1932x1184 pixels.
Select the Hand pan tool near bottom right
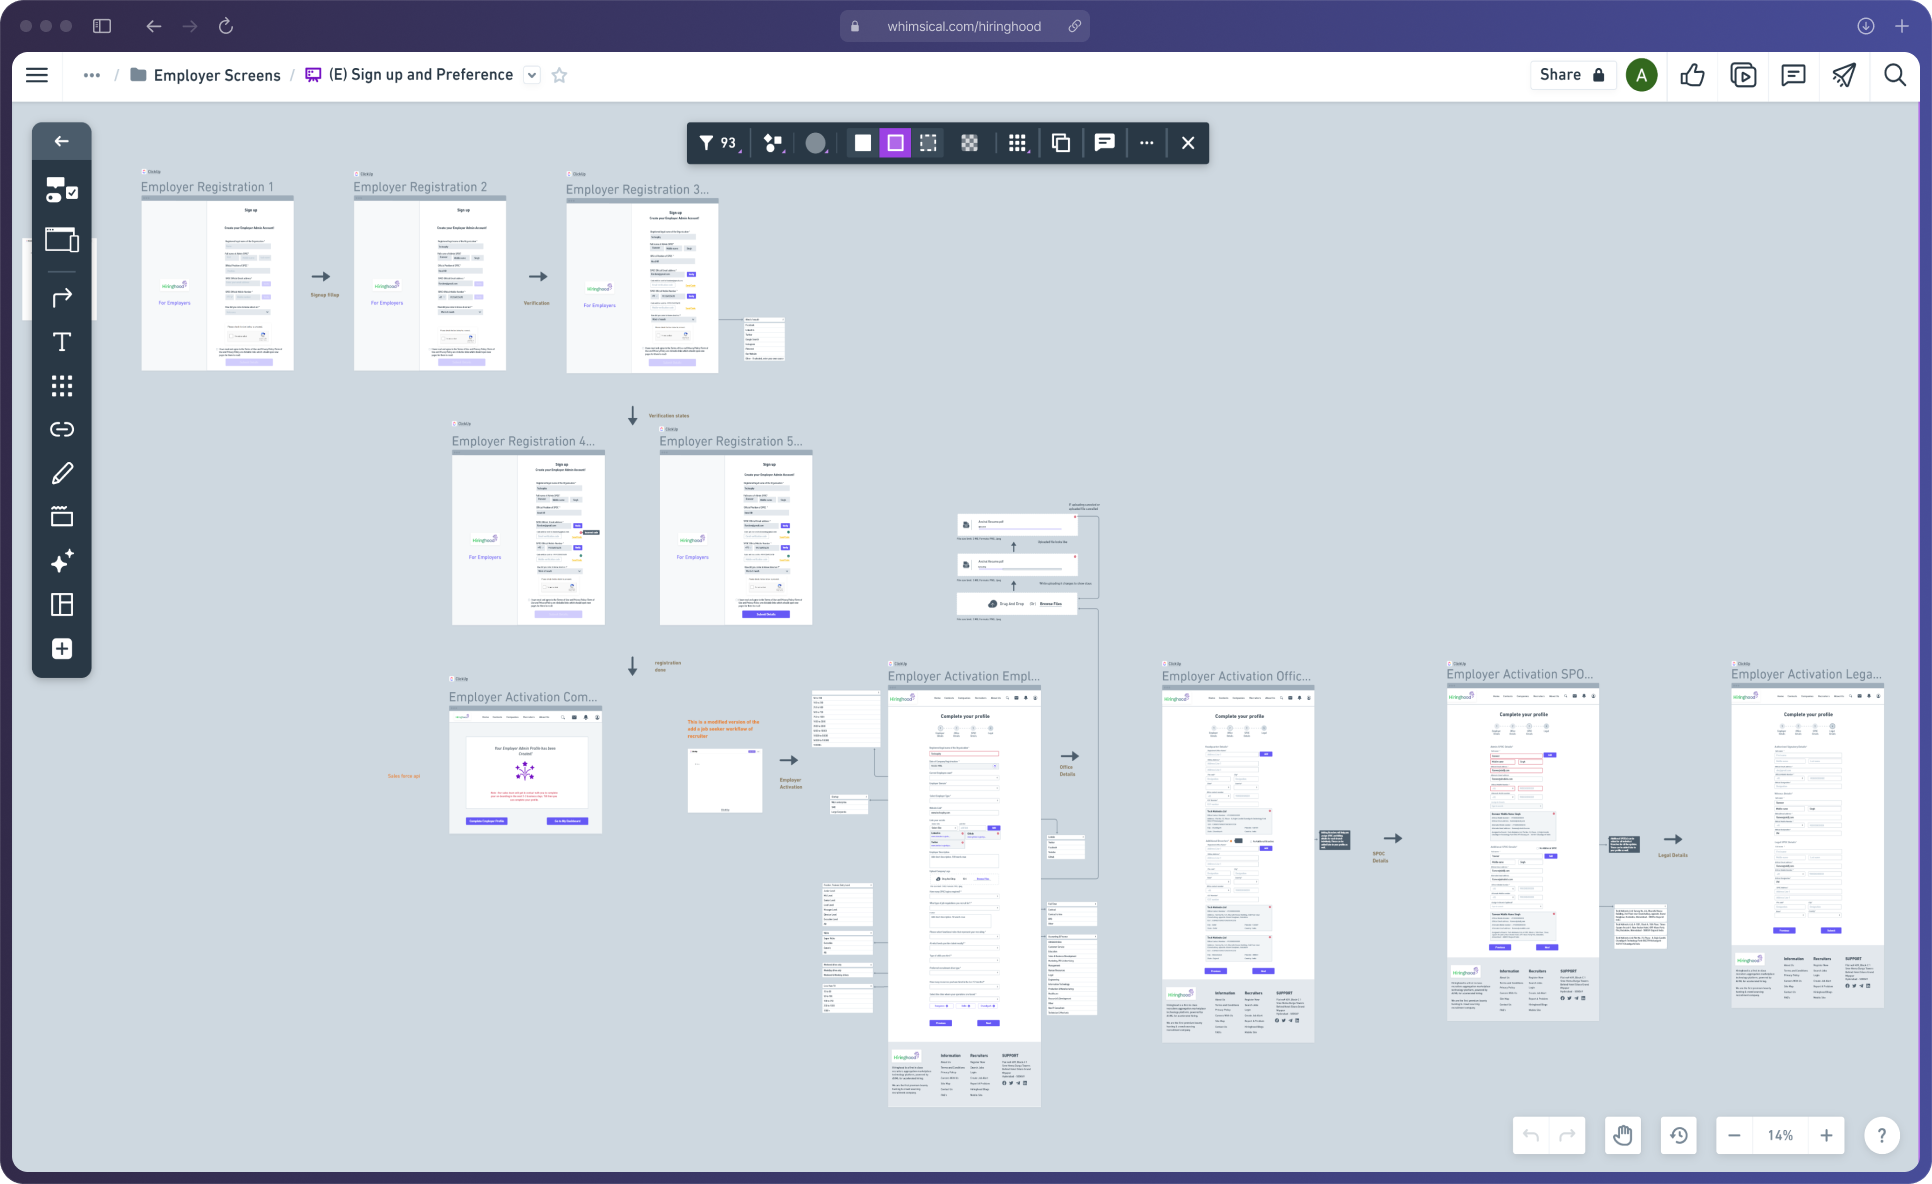coord(1622,1135)
